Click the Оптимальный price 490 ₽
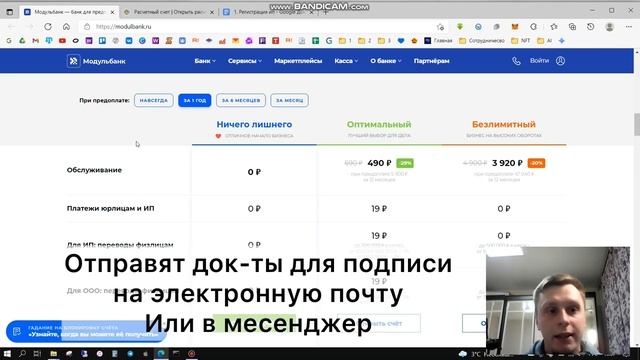This screenshot has height=360, width=640. pos(379,163)
